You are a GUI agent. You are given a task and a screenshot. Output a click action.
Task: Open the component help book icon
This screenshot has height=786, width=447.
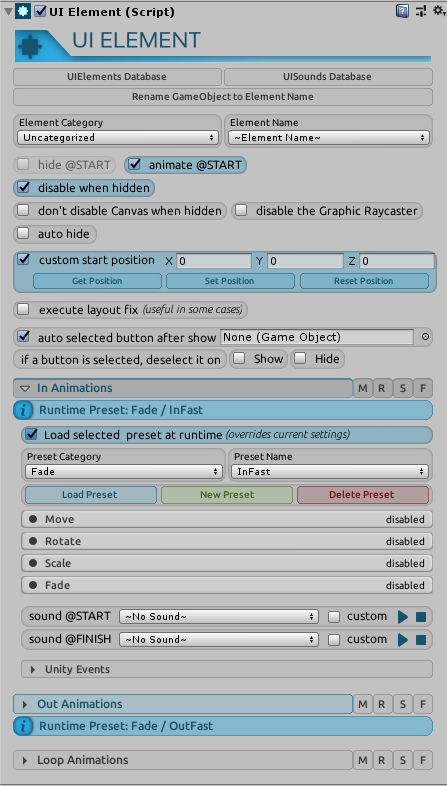tap(402, 11)
